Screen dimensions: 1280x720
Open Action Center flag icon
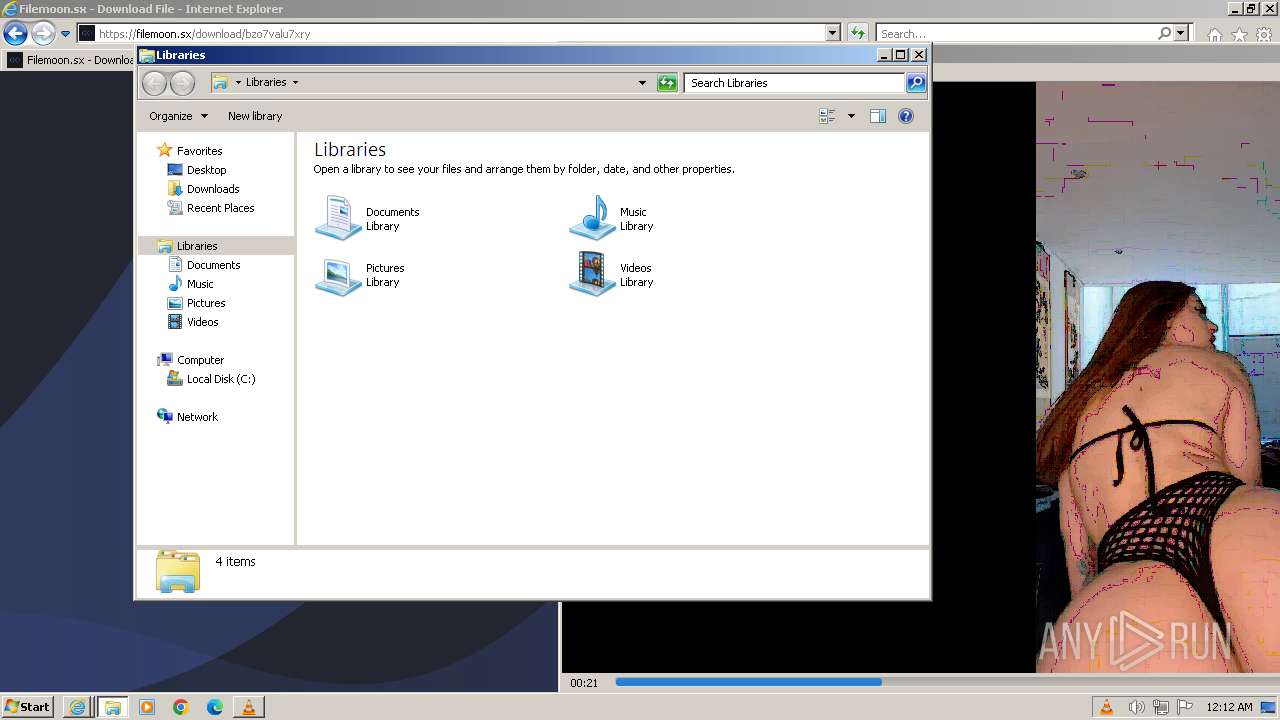pos(1185,707)
